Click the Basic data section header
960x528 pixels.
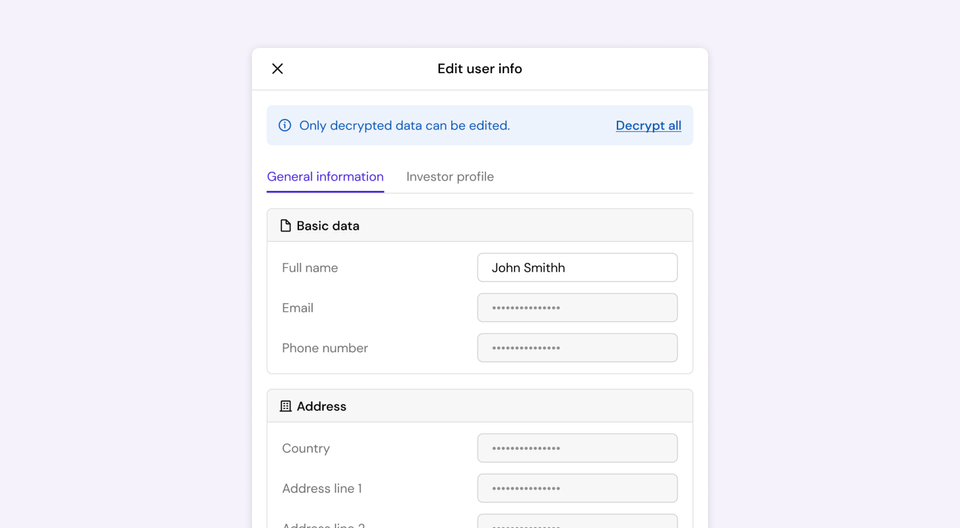(x=328, y=226)
